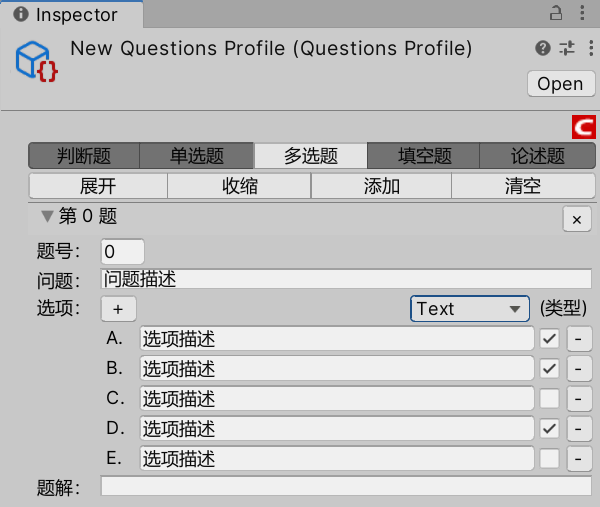Remove option B with minus button
Viewport: 600px width, 507px height.
[579, 368]
